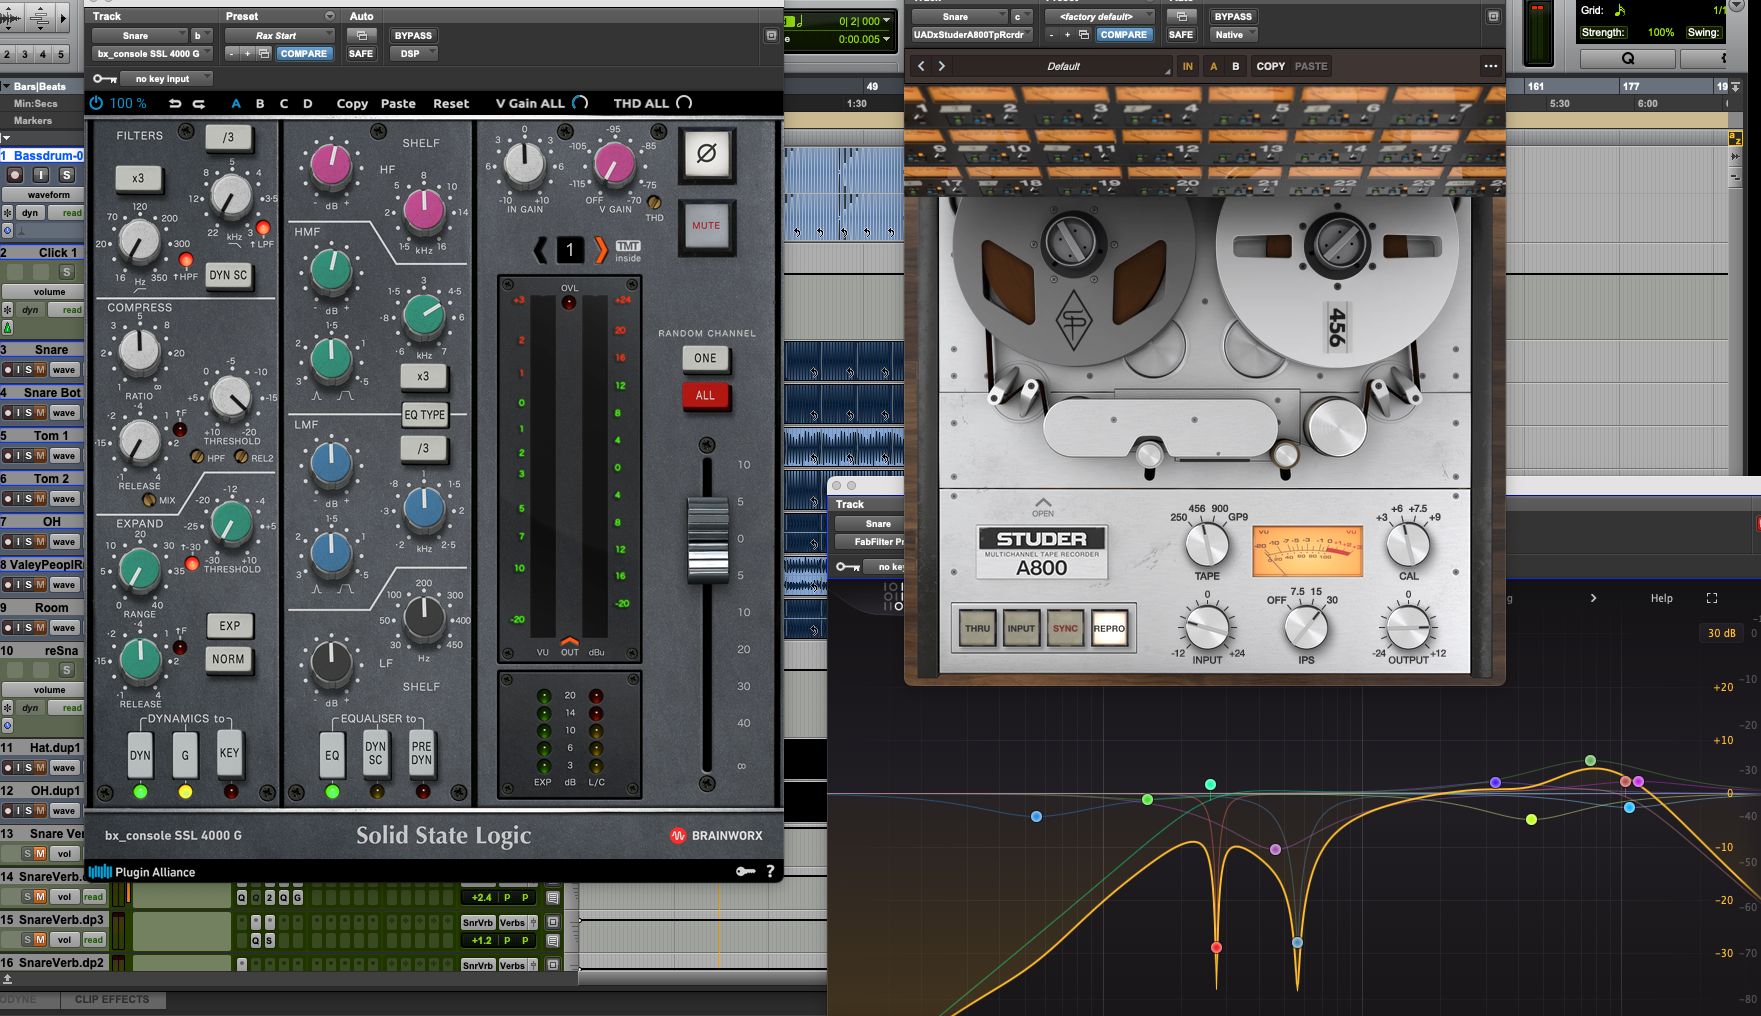The image size is (1761, 1016).
Task: Go to previous preset in Studer plugin
Action: tap(921, 66)
